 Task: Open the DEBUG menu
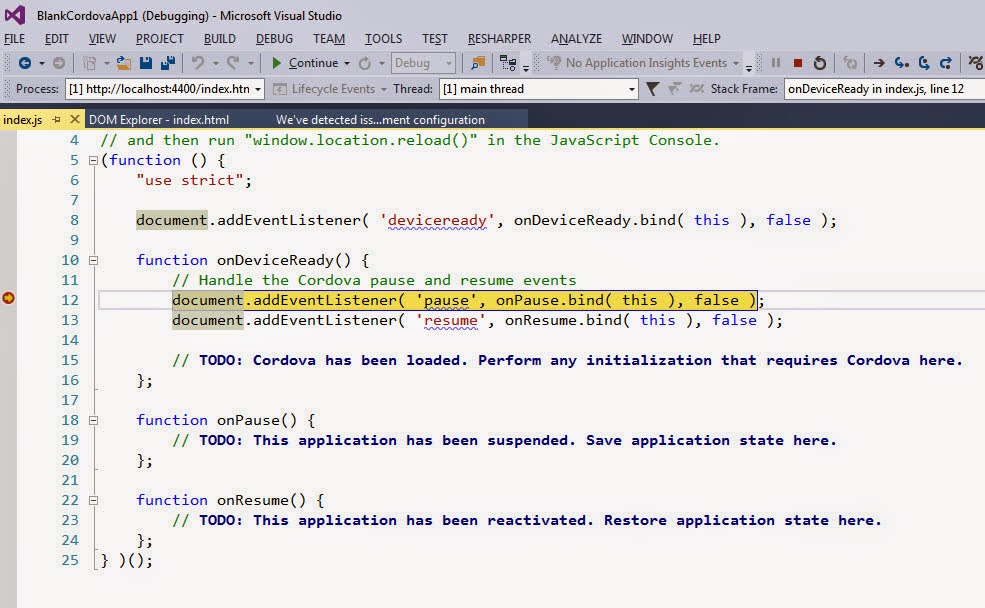coord(274,39)
